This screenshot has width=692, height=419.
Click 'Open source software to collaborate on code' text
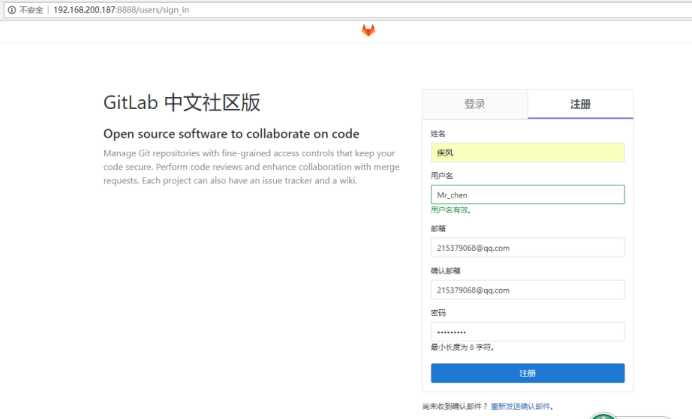(x=231, y=134)
